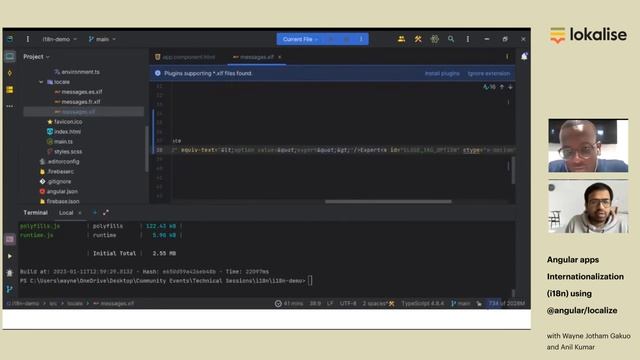Click Install plugins link

click(x=442, y=73)
